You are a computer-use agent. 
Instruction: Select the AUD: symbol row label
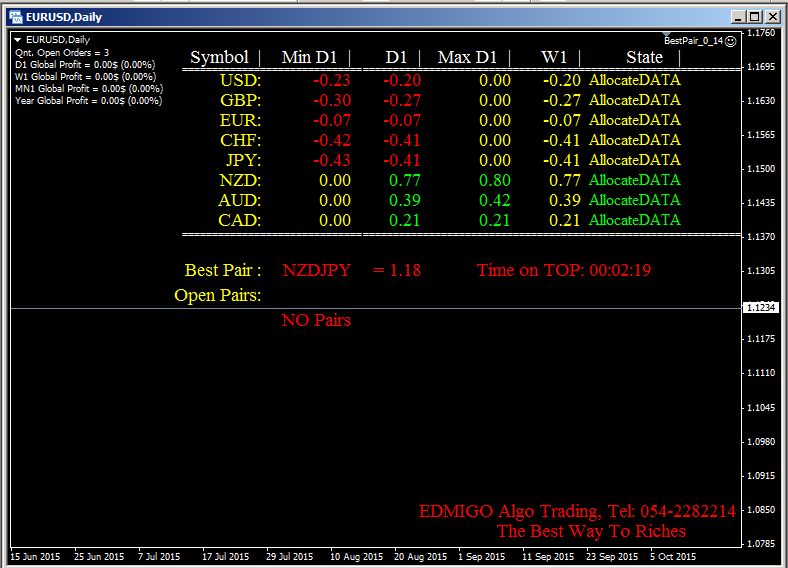tap(239, 200)
